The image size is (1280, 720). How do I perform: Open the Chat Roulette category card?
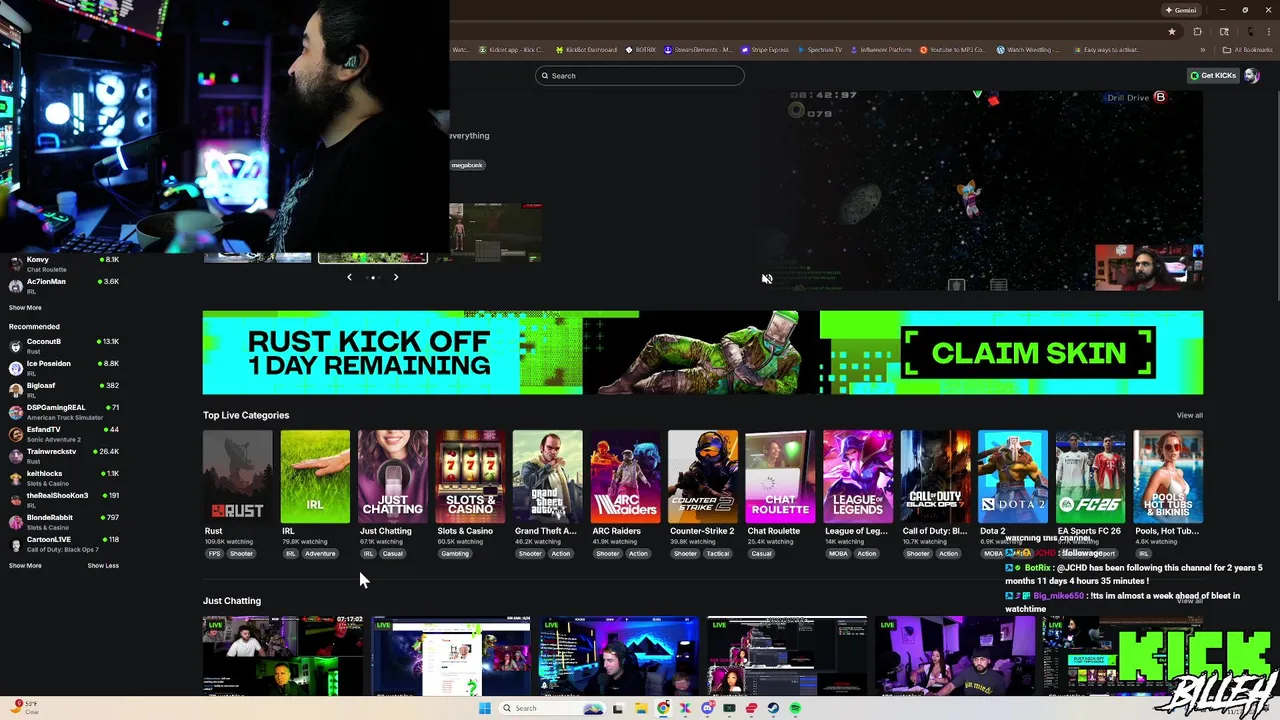pos(780,477)
